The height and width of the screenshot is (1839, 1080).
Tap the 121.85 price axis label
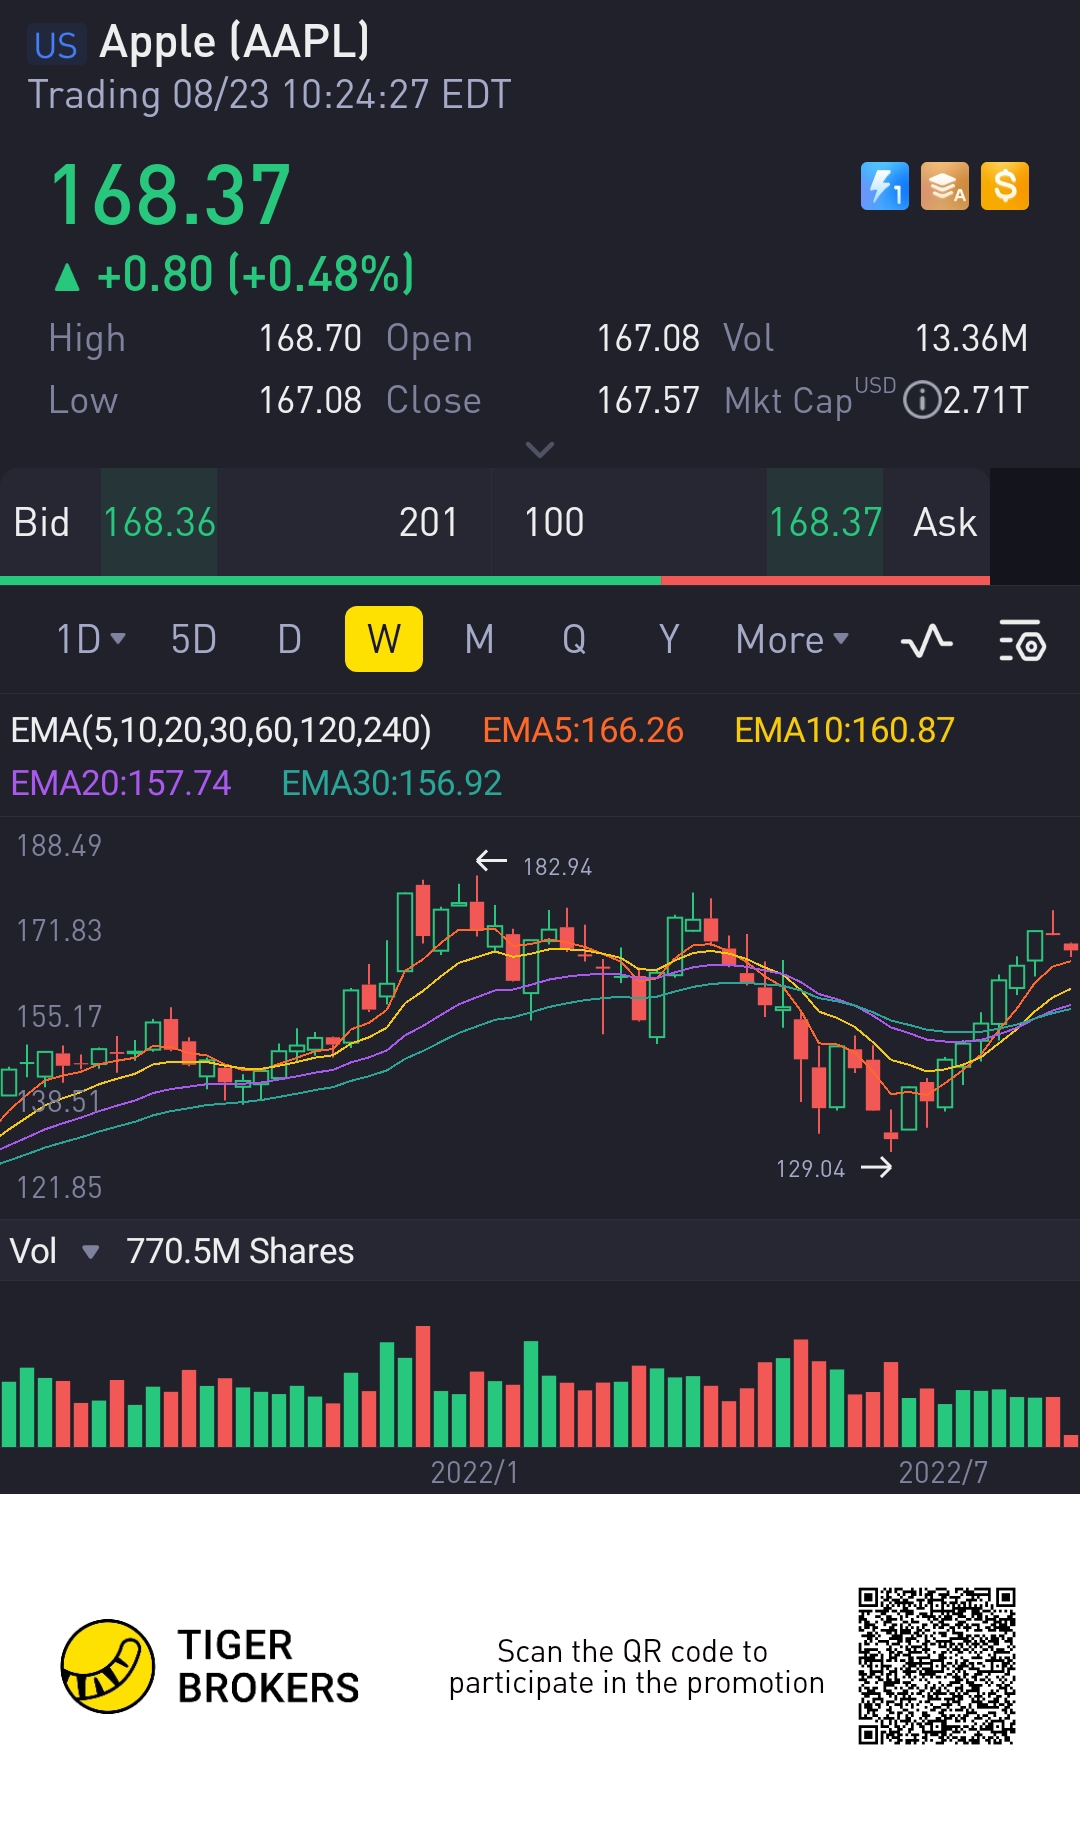click(x=59, y=1187)
